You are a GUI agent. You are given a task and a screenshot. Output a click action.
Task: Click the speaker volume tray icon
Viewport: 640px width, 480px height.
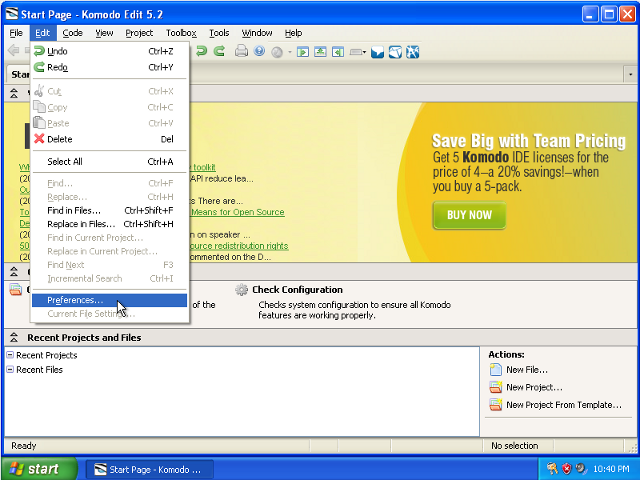[580, 468]
